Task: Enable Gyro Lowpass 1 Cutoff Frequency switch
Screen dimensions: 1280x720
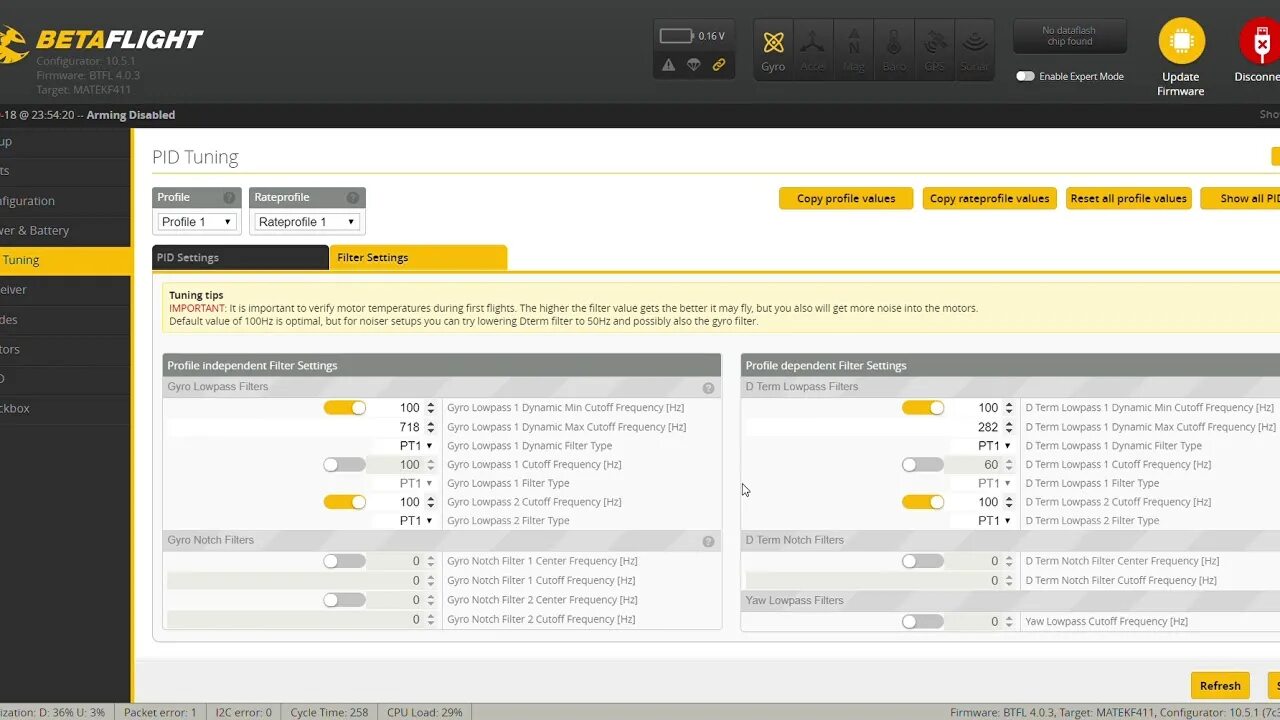Action: (x=345, y=465)
